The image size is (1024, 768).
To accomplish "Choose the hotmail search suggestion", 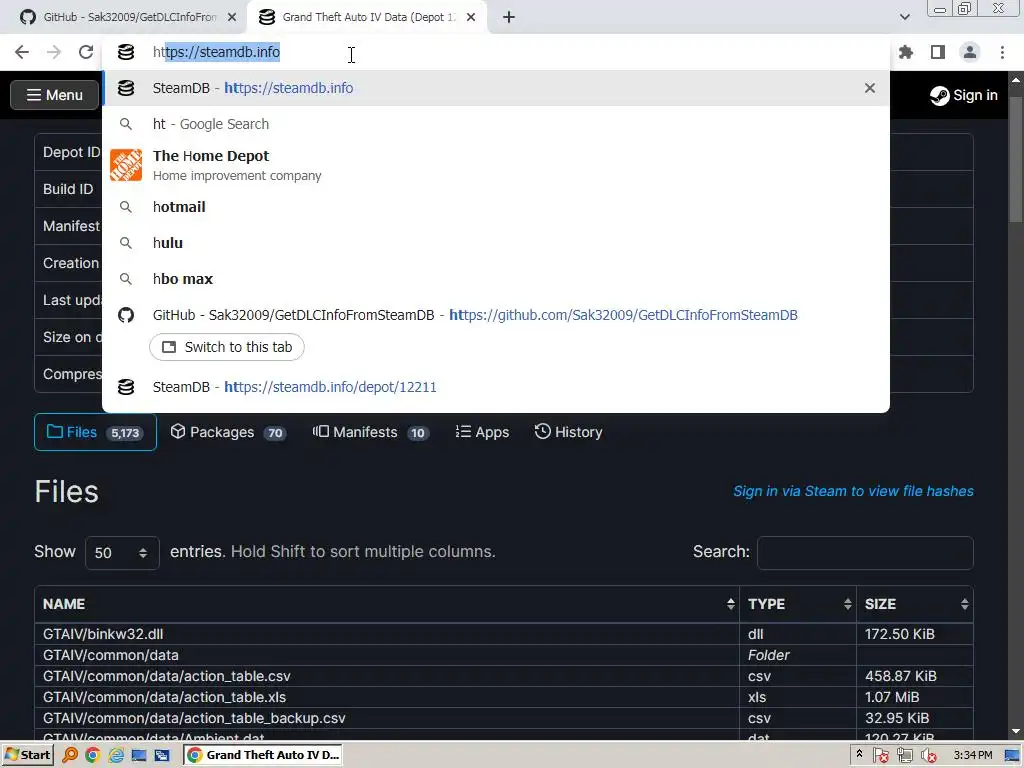I will tap(496, 207).
